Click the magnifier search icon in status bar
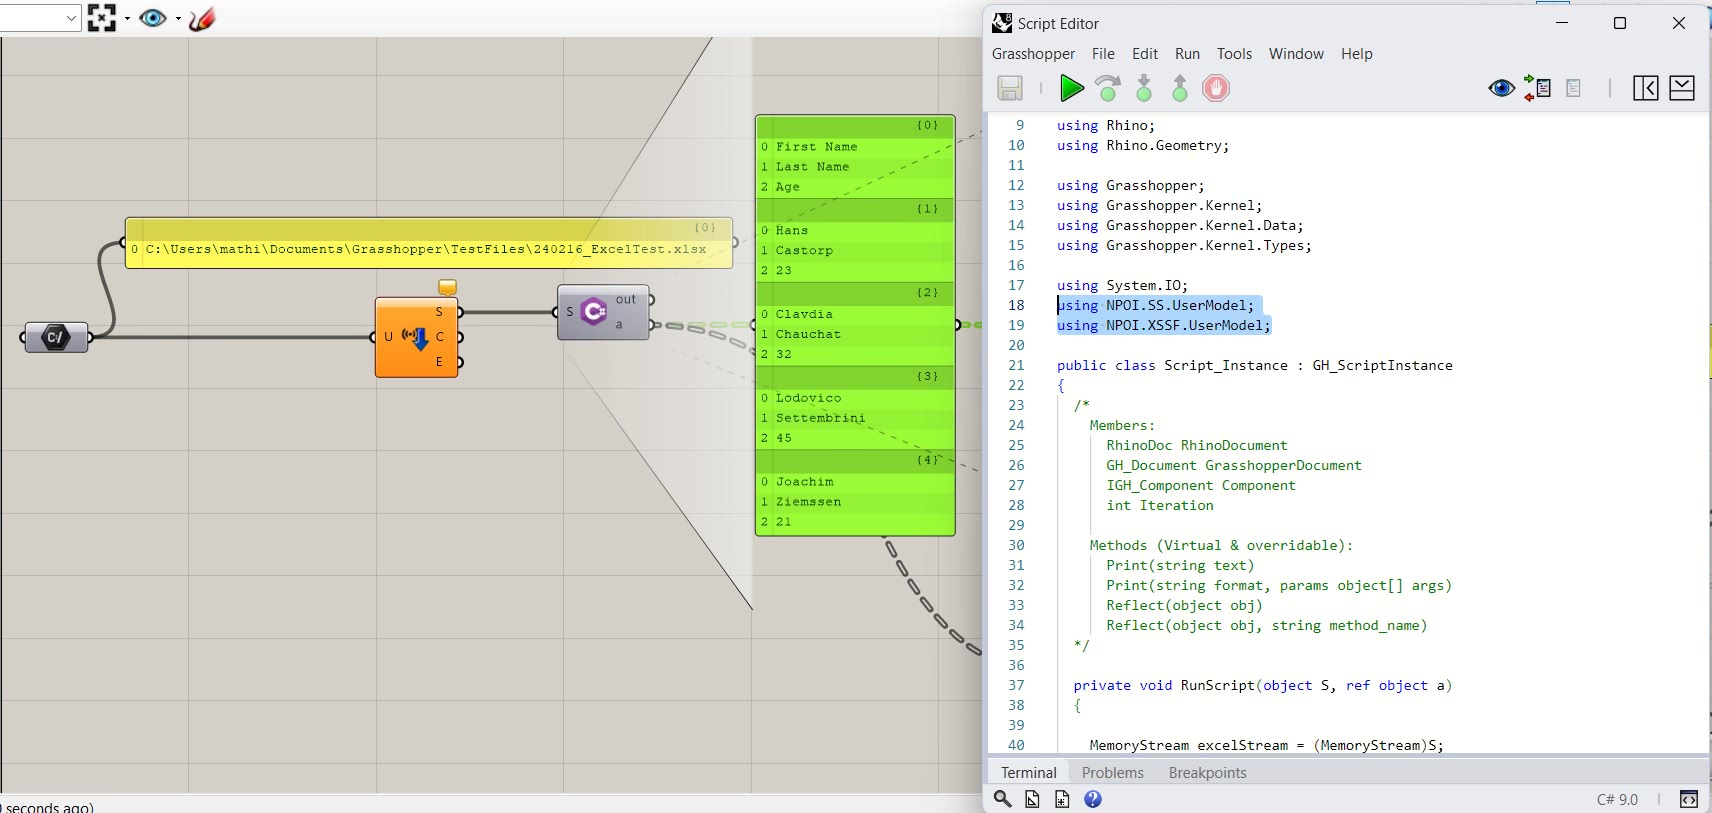The width and height of the screenshot is (1712, 813). (x=1002, y=799)
